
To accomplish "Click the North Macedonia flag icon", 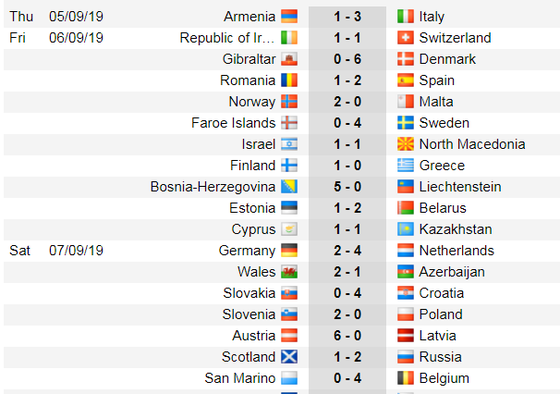I will pos(405,144).
